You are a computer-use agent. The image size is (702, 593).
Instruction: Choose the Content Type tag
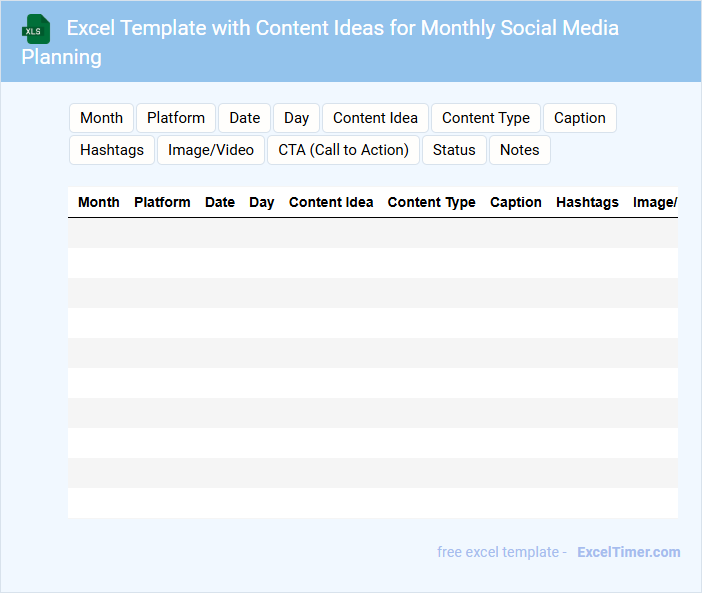pos(486,118)
